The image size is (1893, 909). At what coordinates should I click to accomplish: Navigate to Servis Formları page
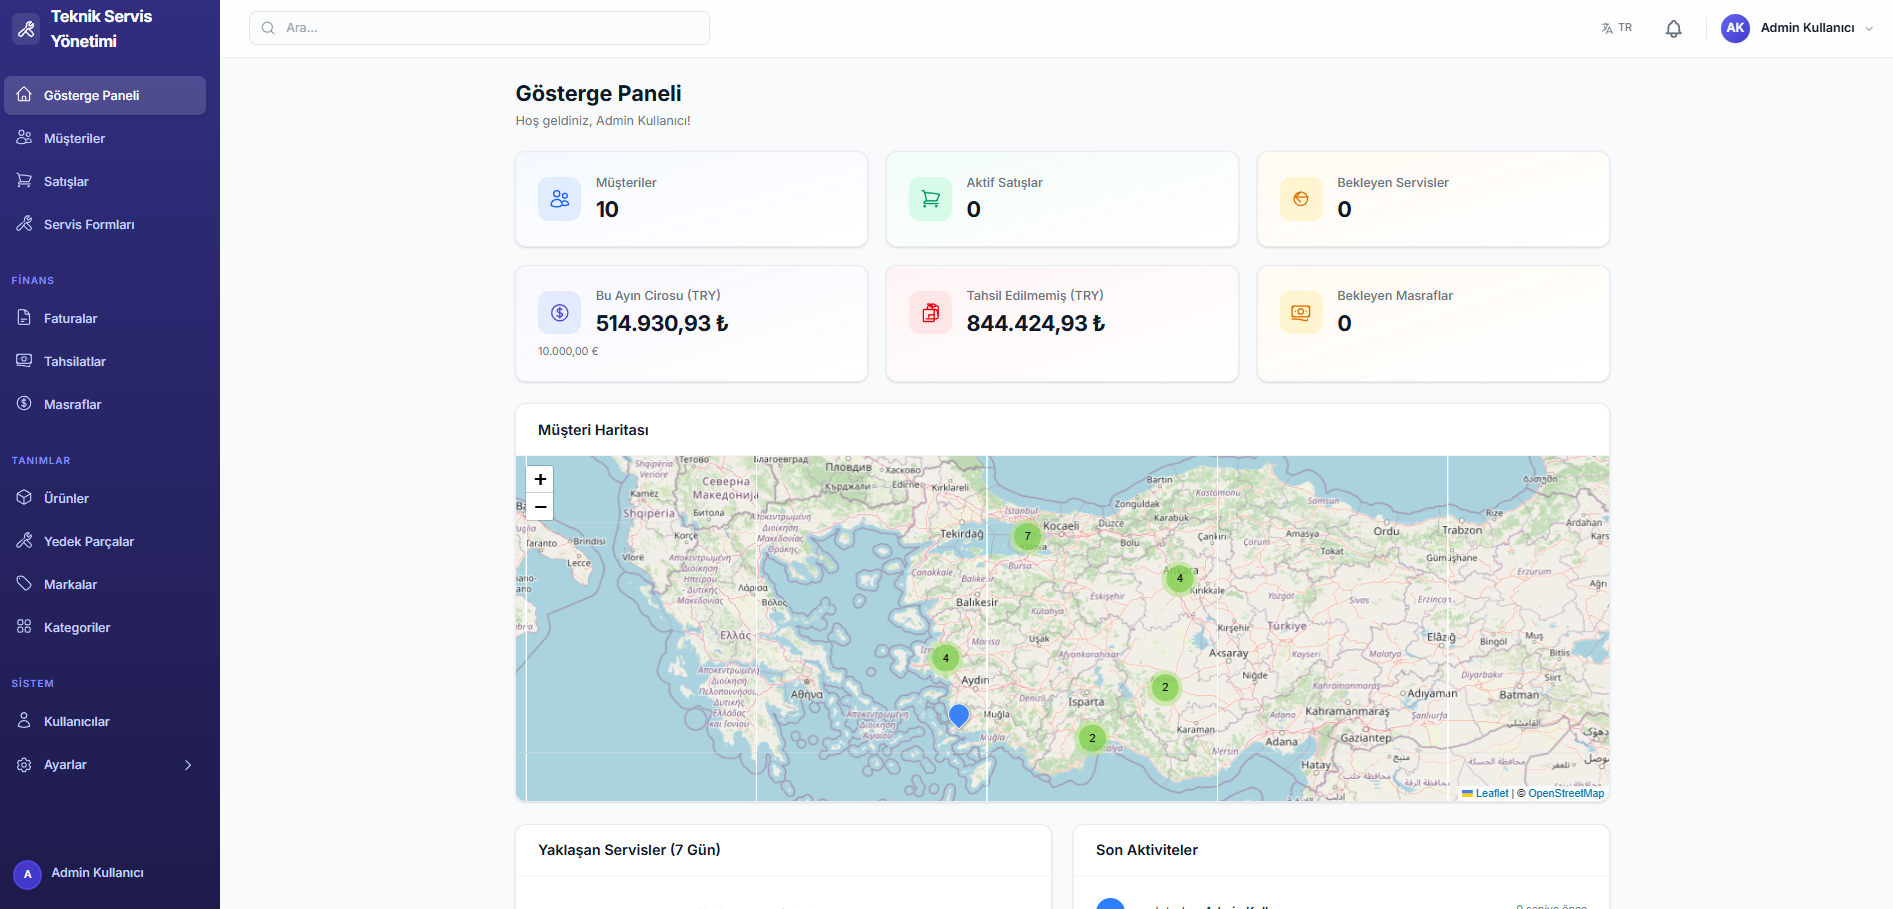point(88,225)
